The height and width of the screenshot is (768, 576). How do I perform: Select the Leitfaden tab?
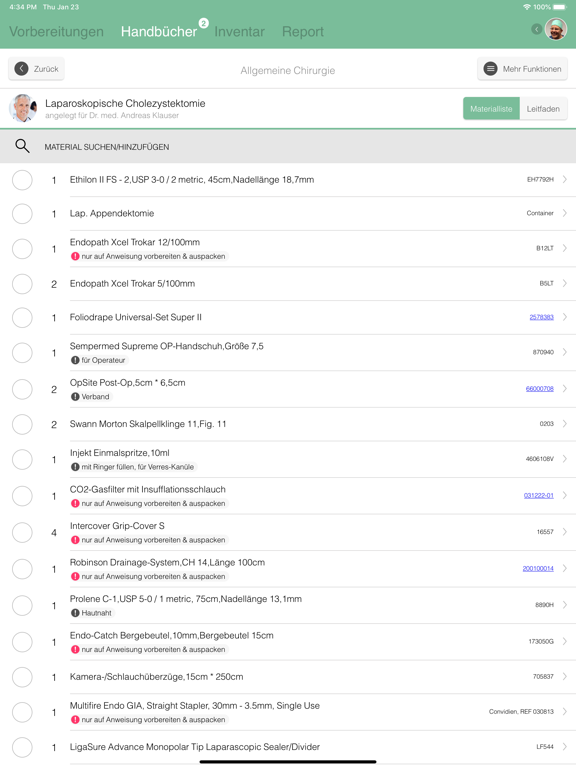[x=543, y=109]
